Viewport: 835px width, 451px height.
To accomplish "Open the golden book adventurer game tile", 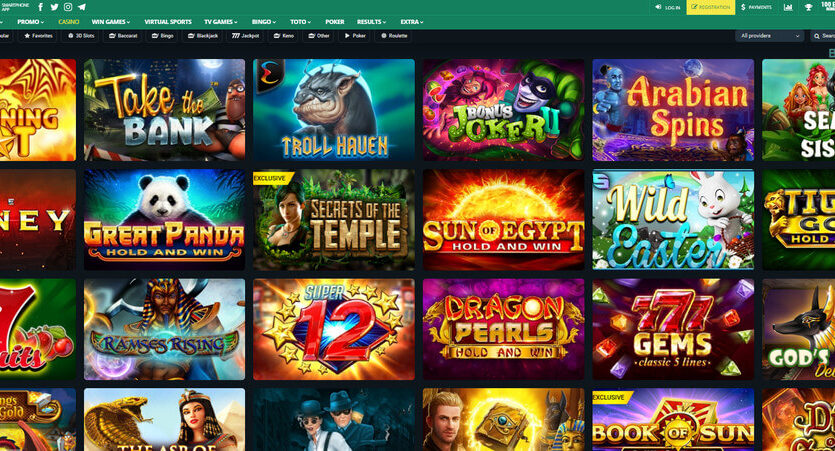I will click(503, 420).
